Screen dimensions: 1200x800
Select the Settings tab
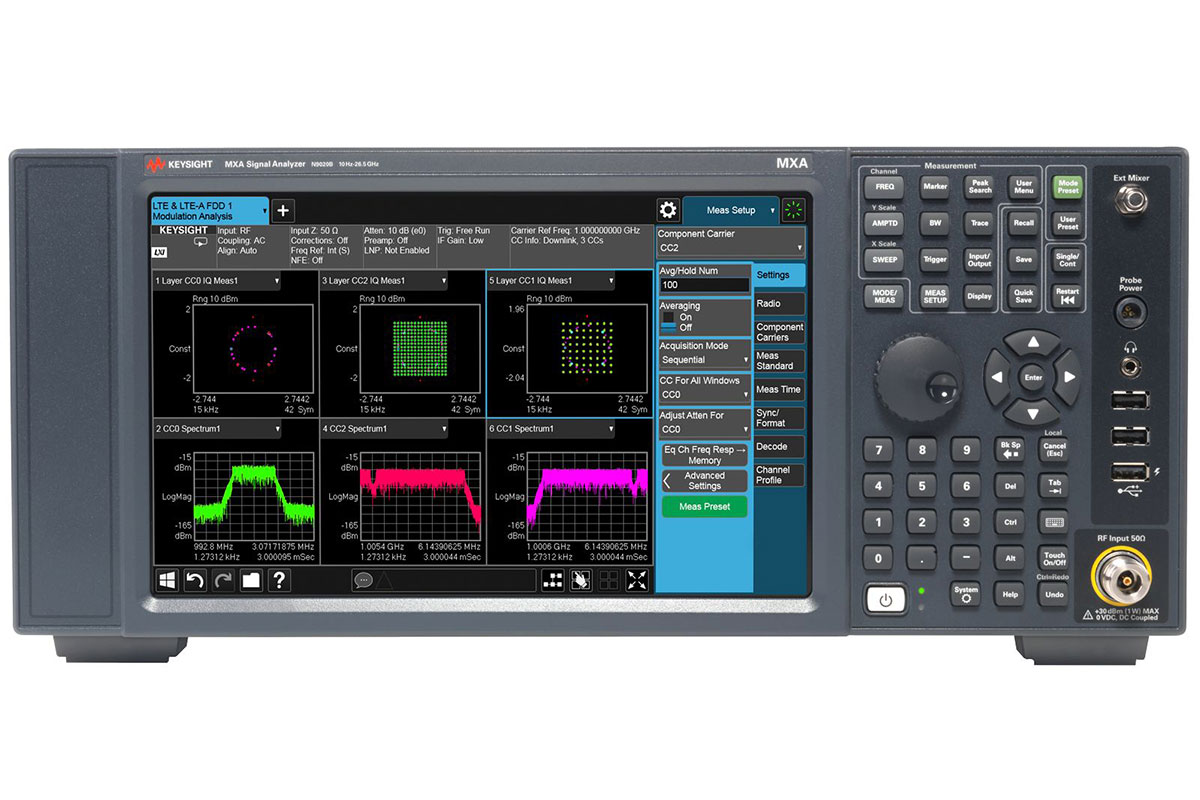pyautogui.click(x=779, y=275)
